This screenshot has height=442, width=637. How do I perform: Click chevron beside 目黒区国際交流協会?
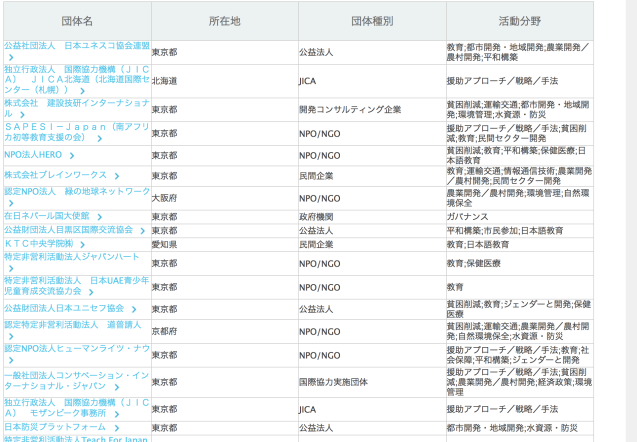coord(143,231)
